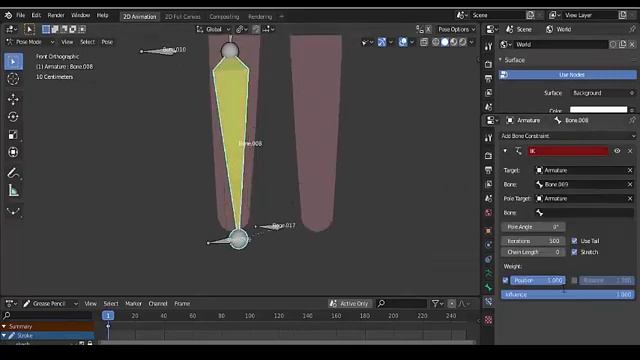Open the Object Data properties tab
This screenshot has height=360, width=640.
click(489, 273)
